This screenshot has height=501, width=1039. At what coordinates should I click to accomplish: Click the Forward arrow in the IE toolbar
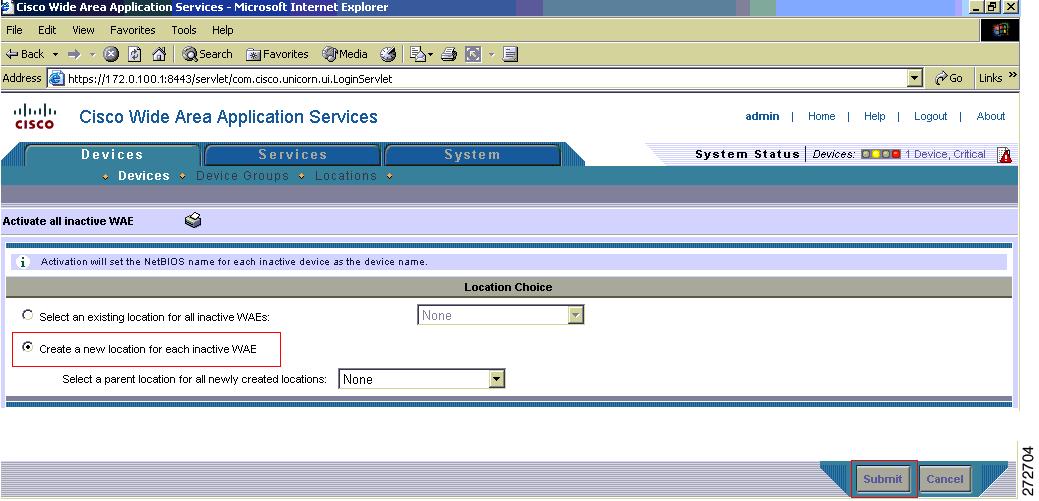(x=74, y=54)
